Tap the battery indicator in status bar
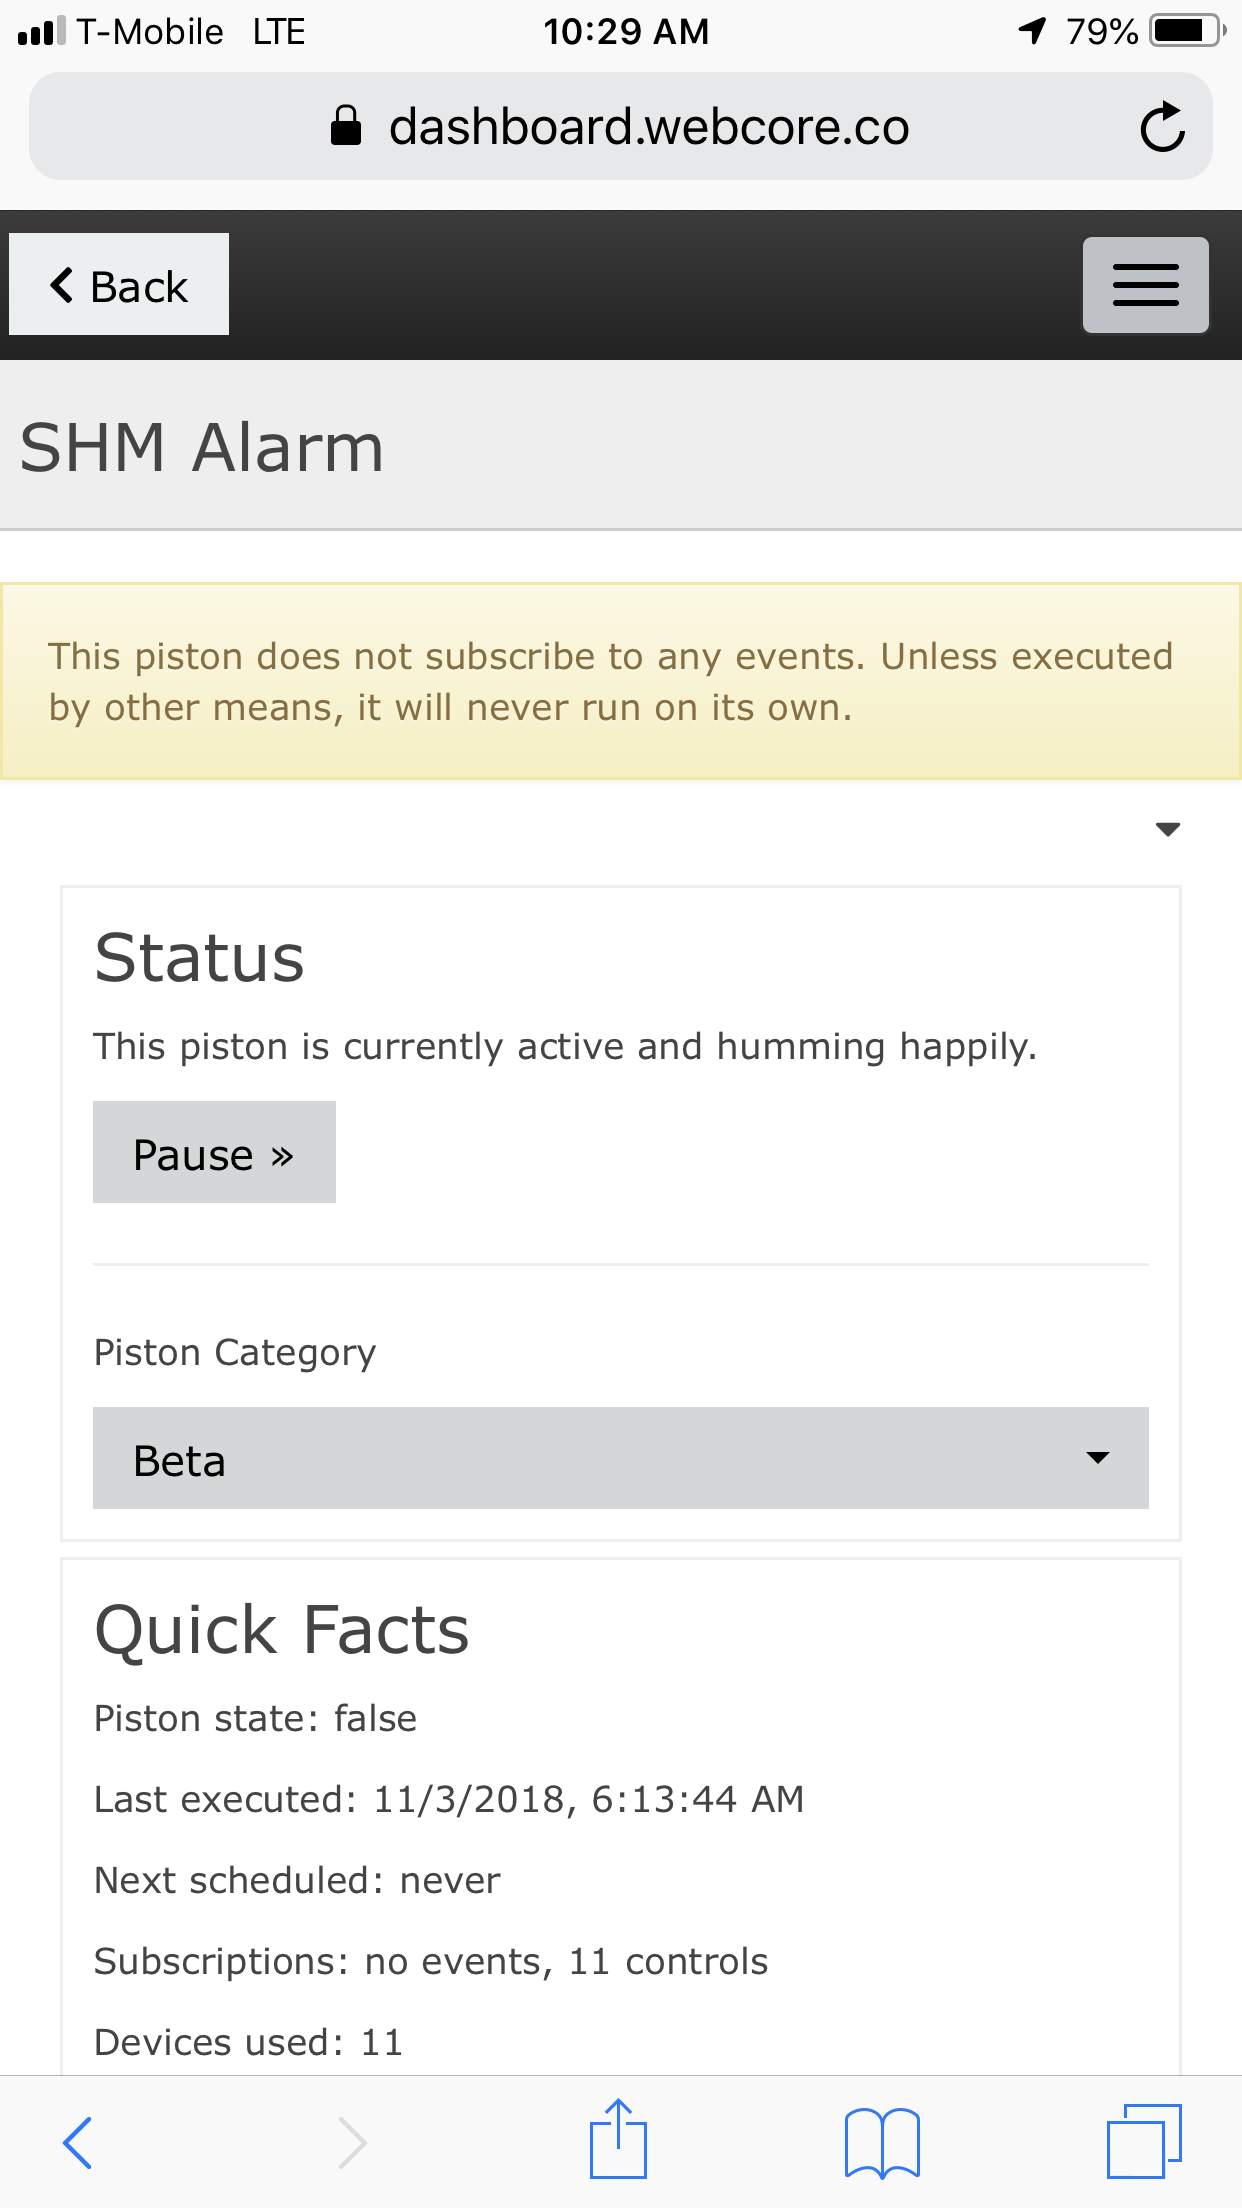1242x2208 pixels. pyautogui.click(x=1187, y=31)
